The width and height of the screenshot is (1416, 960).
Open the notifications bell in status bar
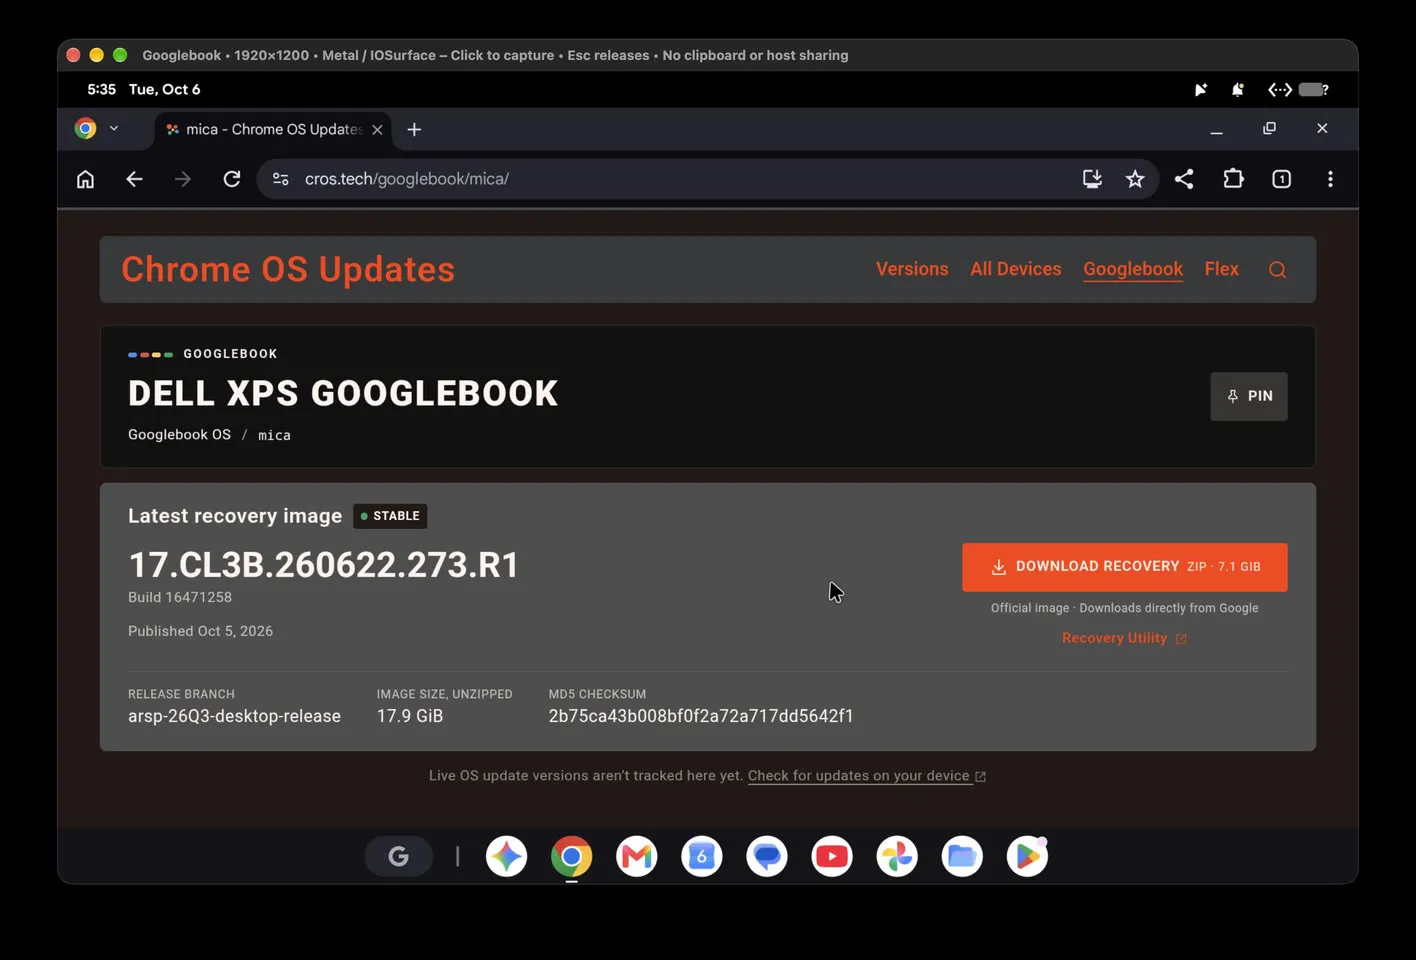[x=1238, y=90]
